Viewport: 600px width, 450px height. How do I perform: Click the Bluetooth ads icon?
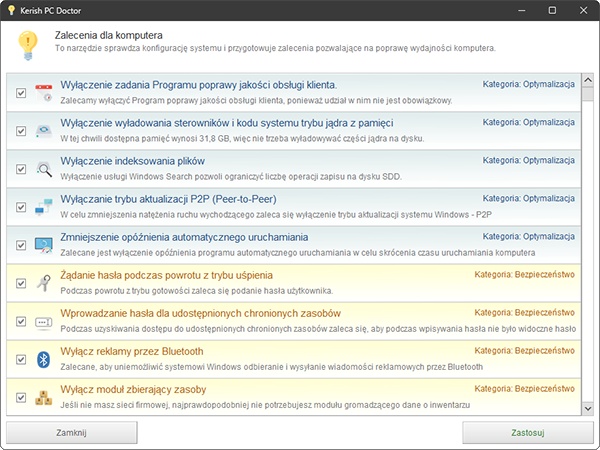point(44,359)
